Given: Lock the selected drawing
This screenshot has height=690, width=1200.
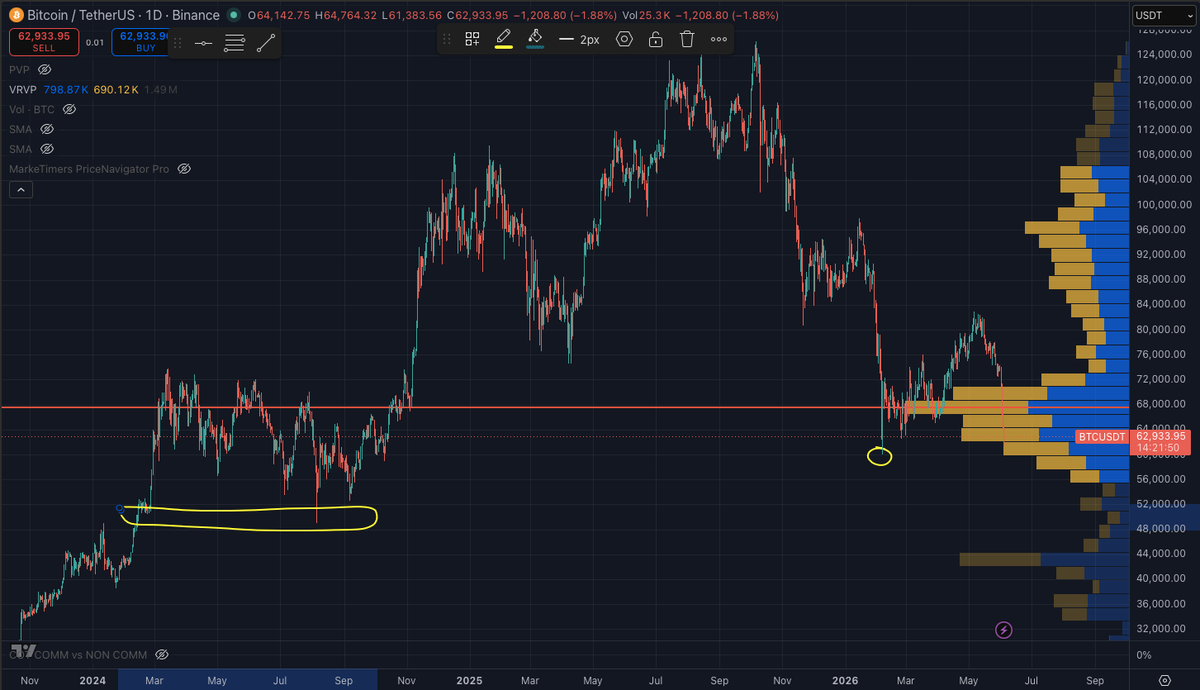Looking at the screenshot, I should tap(655, 39).
